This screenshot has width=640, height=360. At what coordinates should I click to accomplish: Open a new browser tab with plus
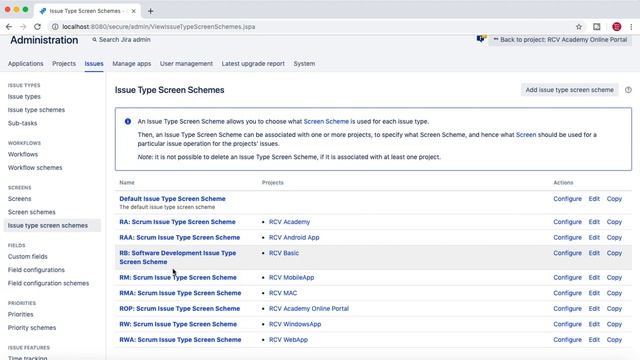pos(151,11)
